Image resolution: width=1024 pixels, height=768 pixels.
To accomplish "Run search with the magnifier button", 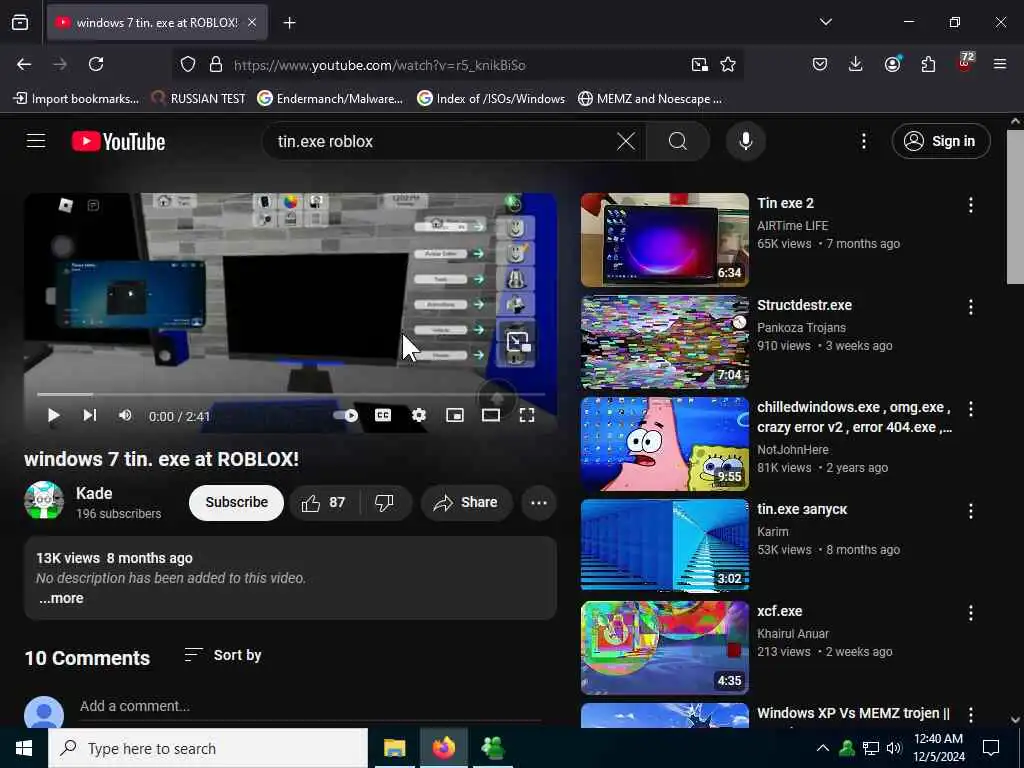I will click(x=678, y=141).
